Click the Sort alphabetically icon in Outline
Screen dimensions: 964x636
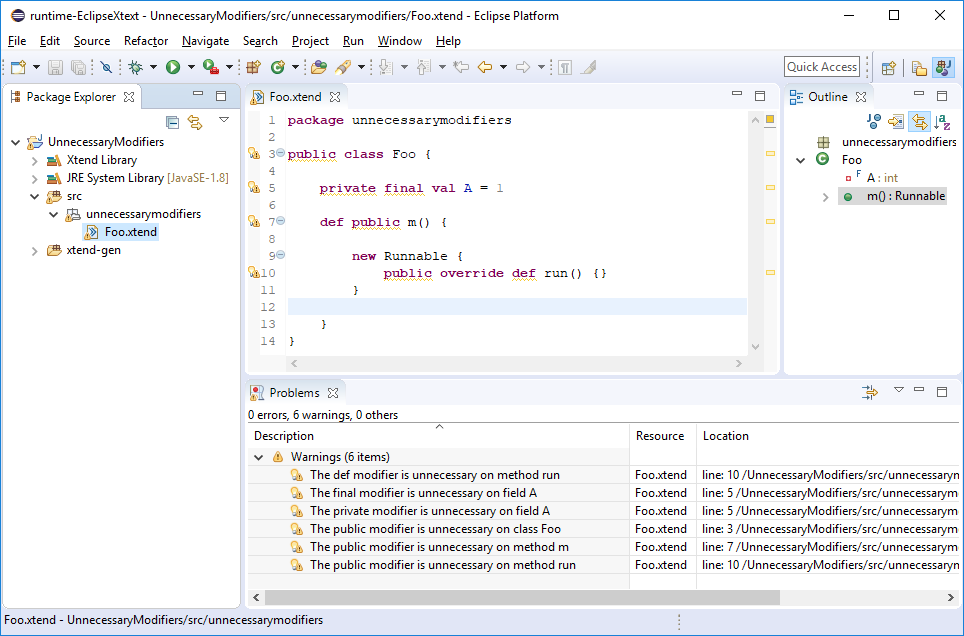coord(941,121)
